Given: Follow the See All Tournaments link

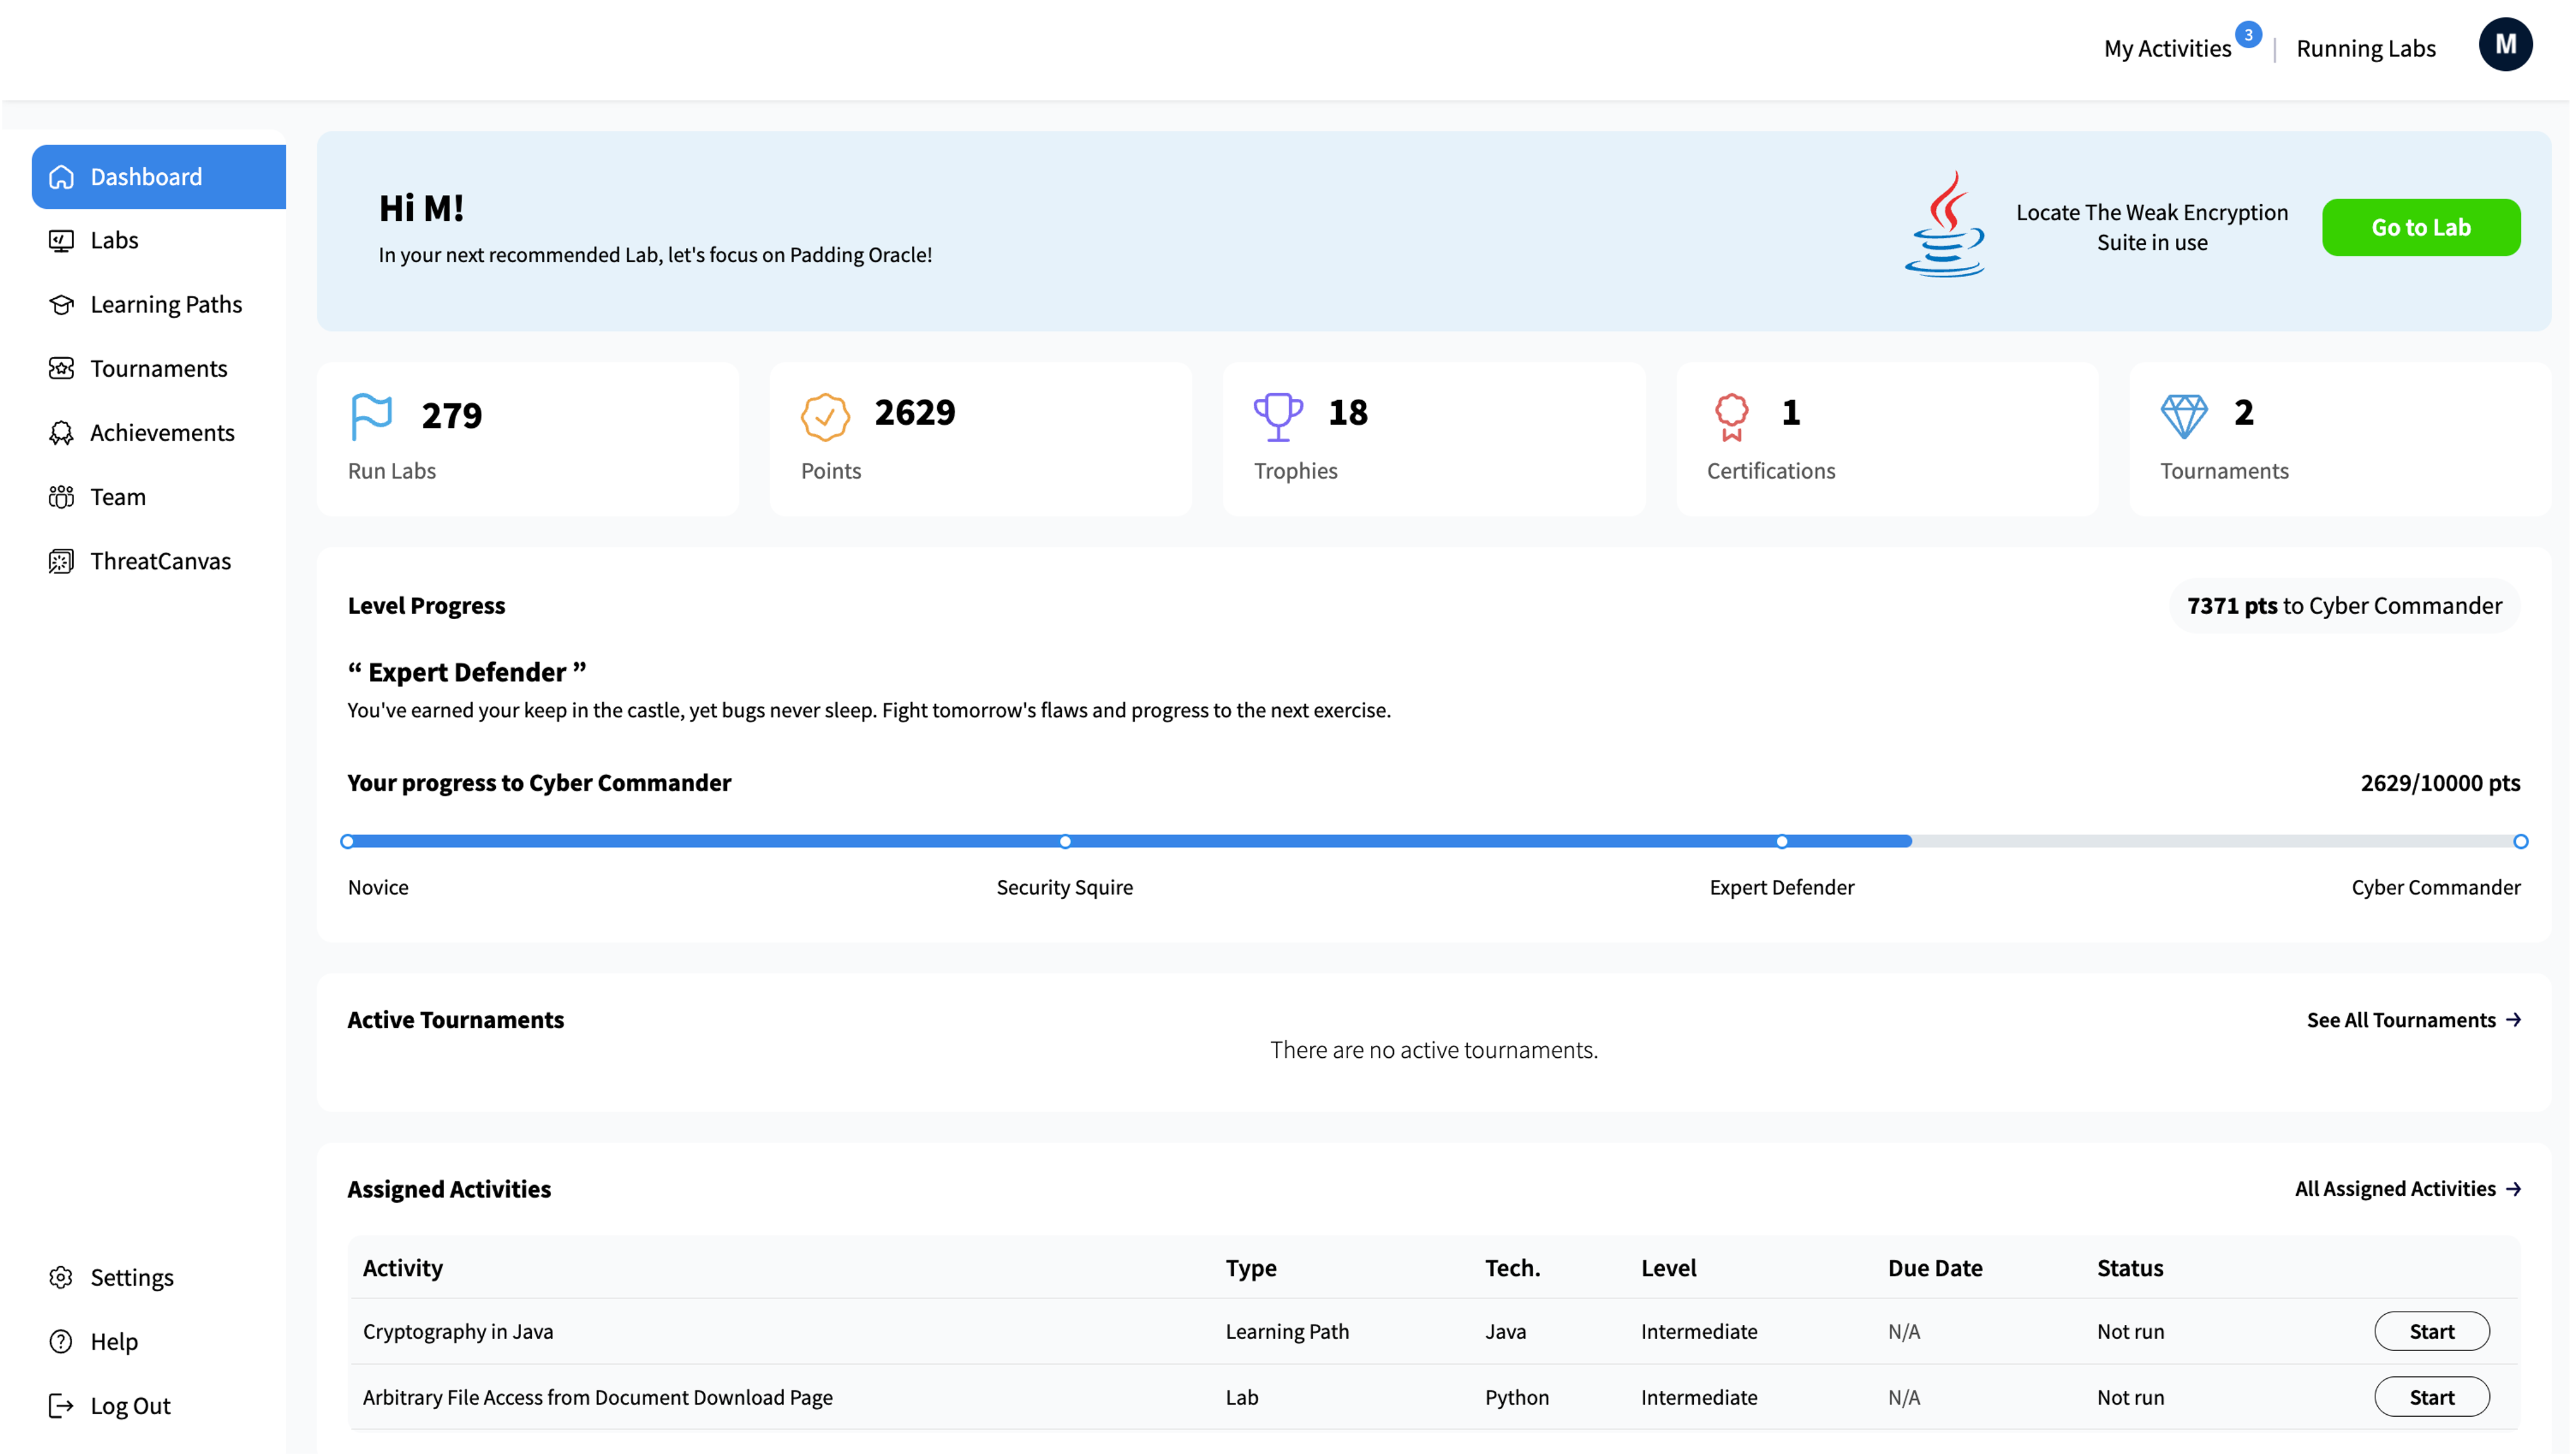Looking at the screenshot, I should pyautogui.click(x=2413, y=1020).
